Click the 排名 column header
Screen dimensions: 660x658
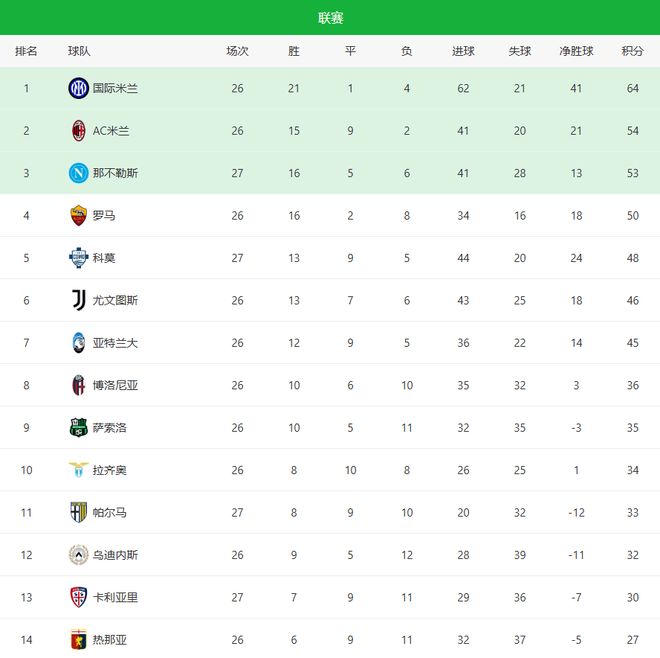[26, 51]
